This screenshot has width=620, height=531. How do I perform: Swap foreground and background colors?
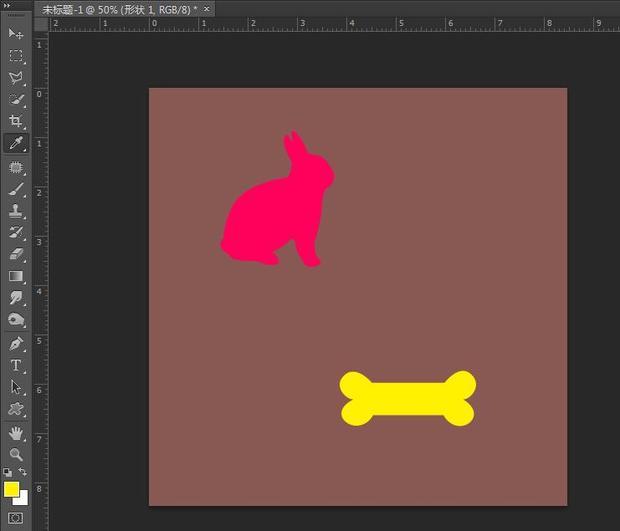point(23,472)
